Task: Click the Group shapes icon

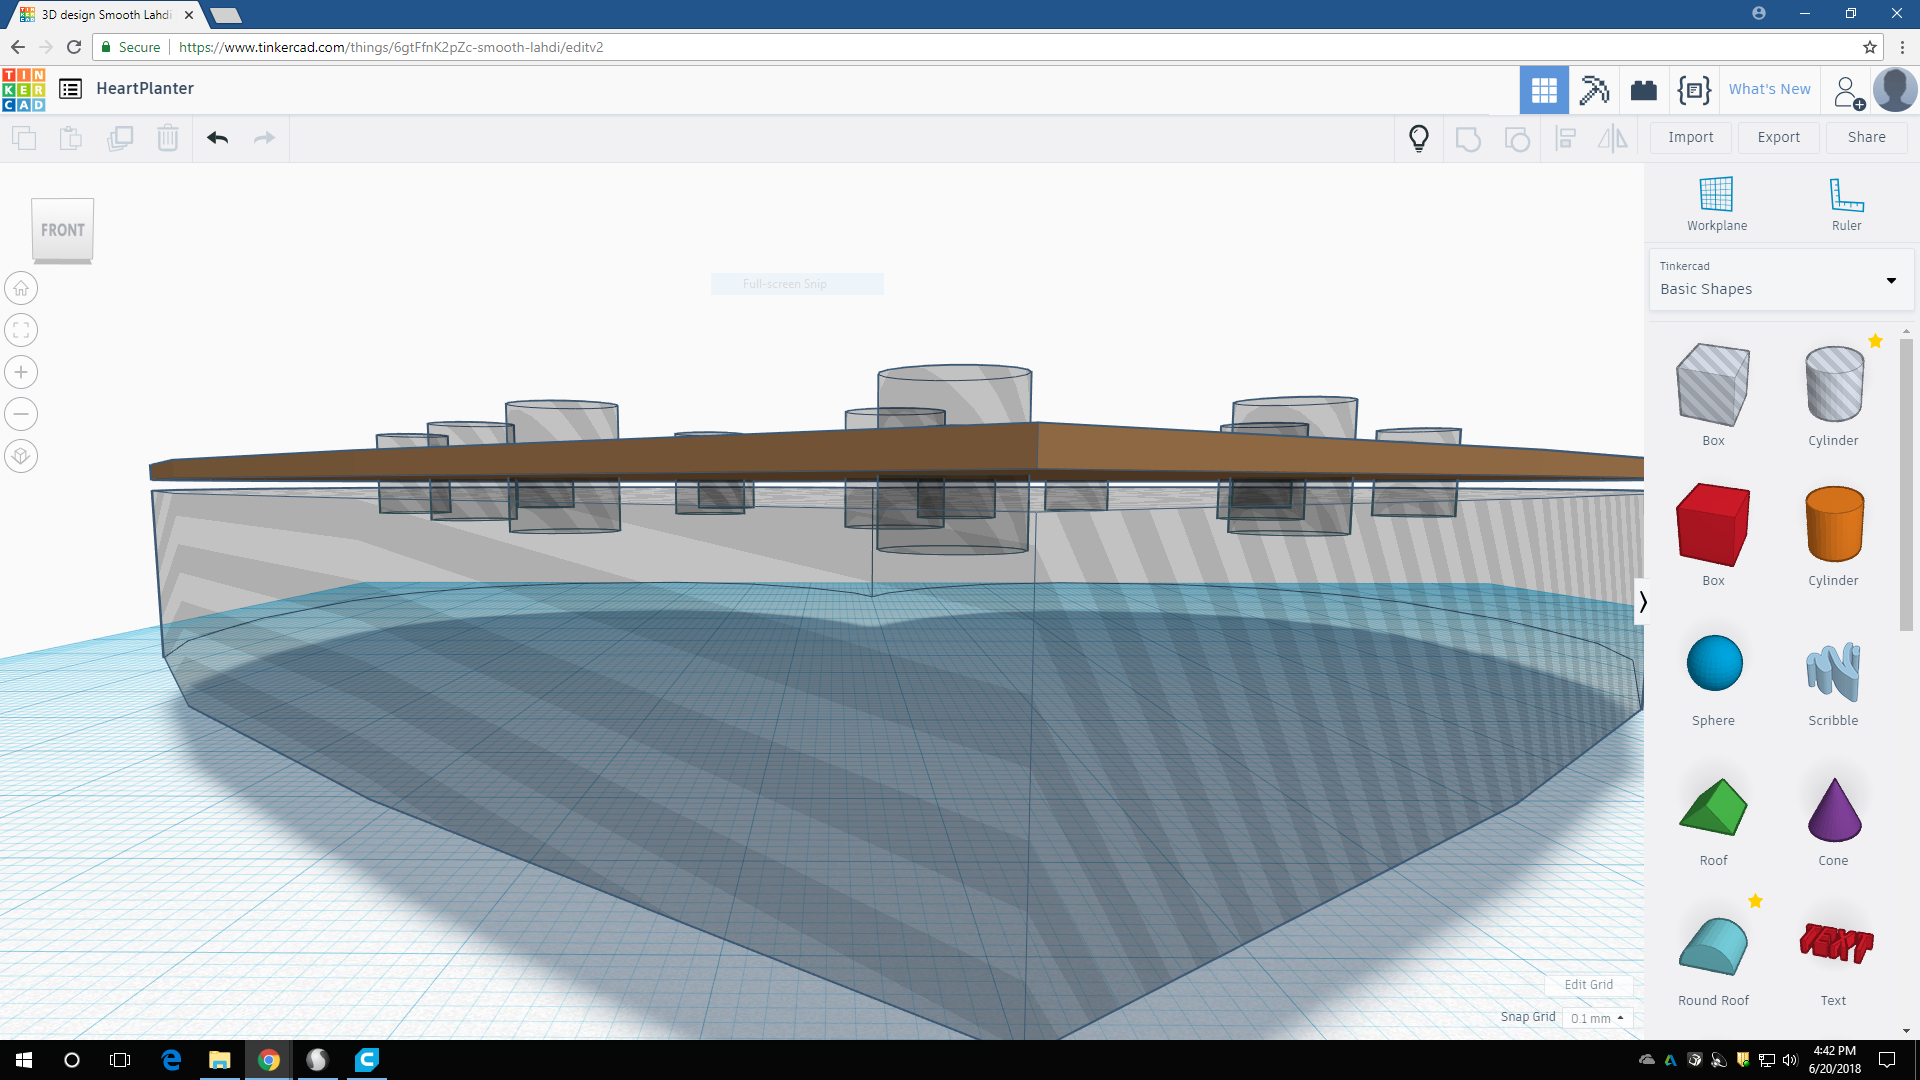Action: point(1468,139)
